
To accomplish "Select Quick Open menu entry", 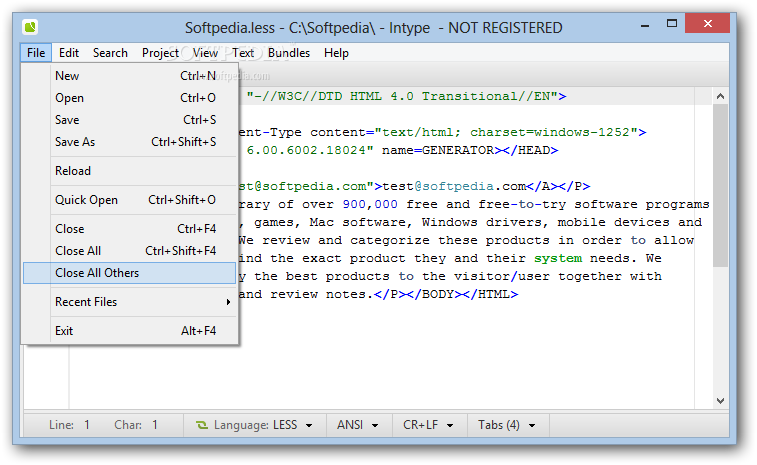I will click(129, 200).
